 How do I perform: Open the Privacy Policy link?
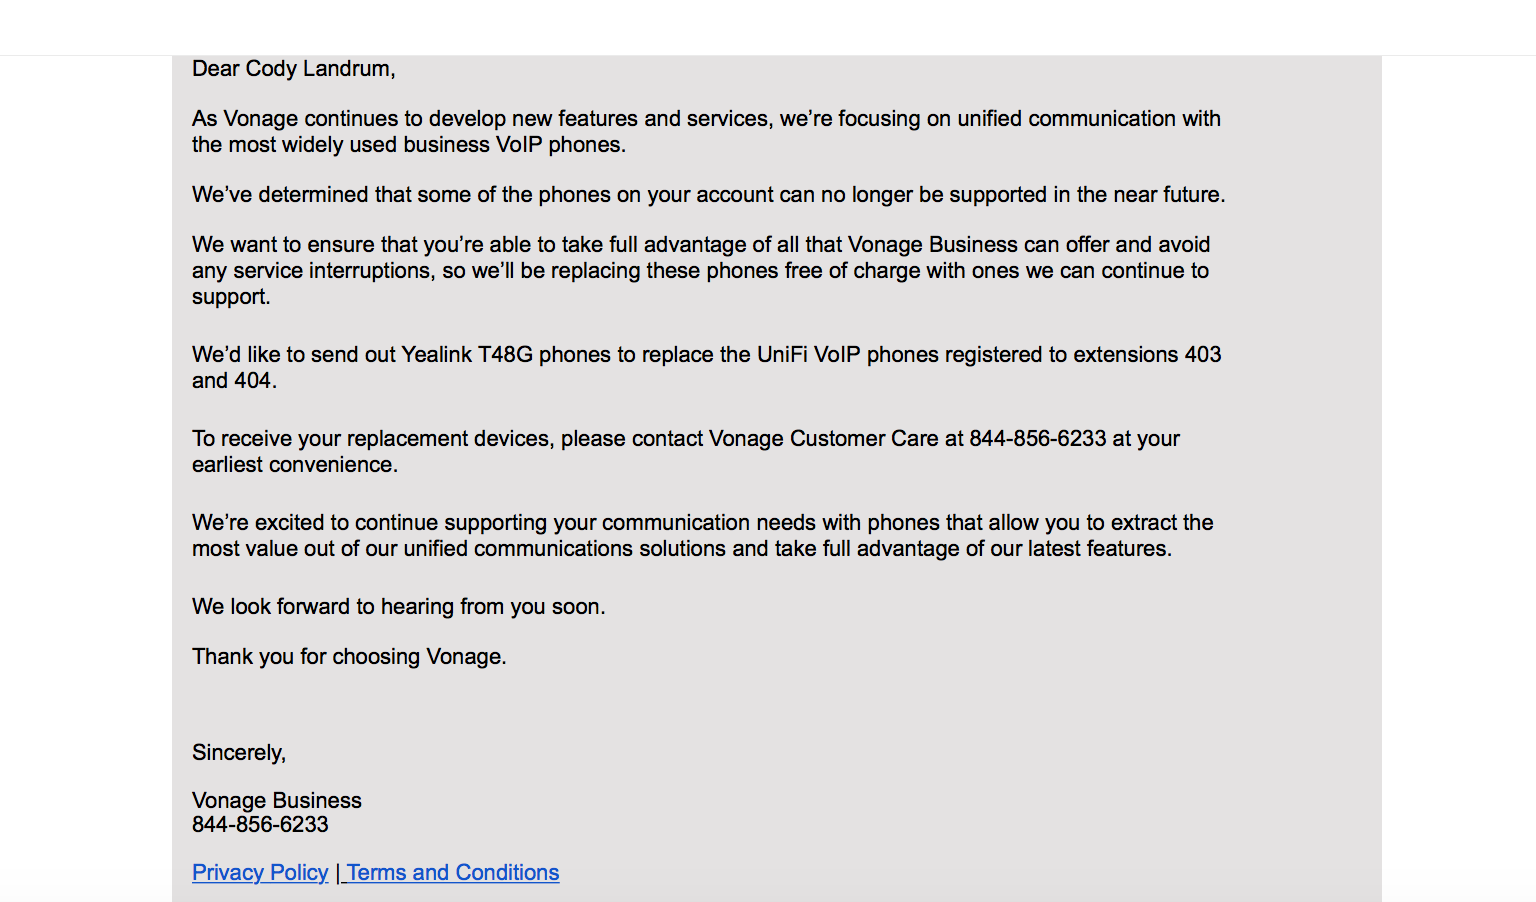pos(260,872)
